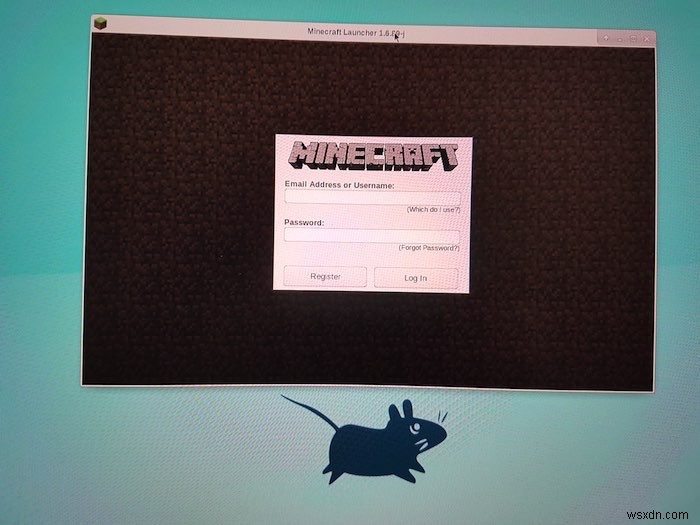Click the pin/shade button in the title bar
Image resolution: width=700 pixels, height=525 pixels.
coord(606,38)
